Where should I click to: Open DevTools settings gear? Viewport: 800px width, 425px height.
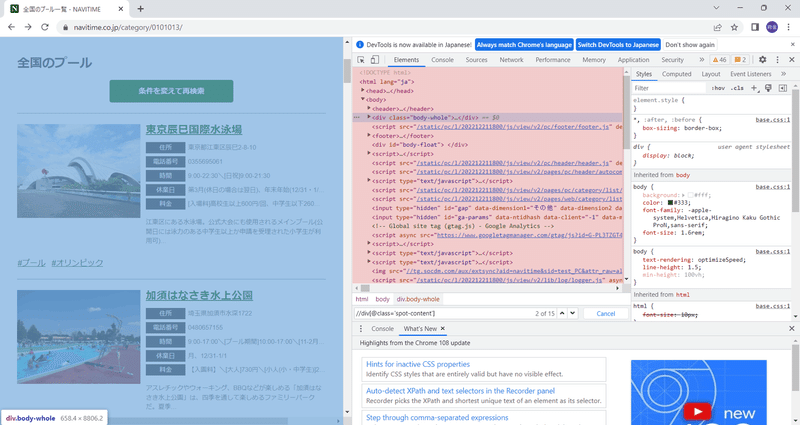coord(762,60)
